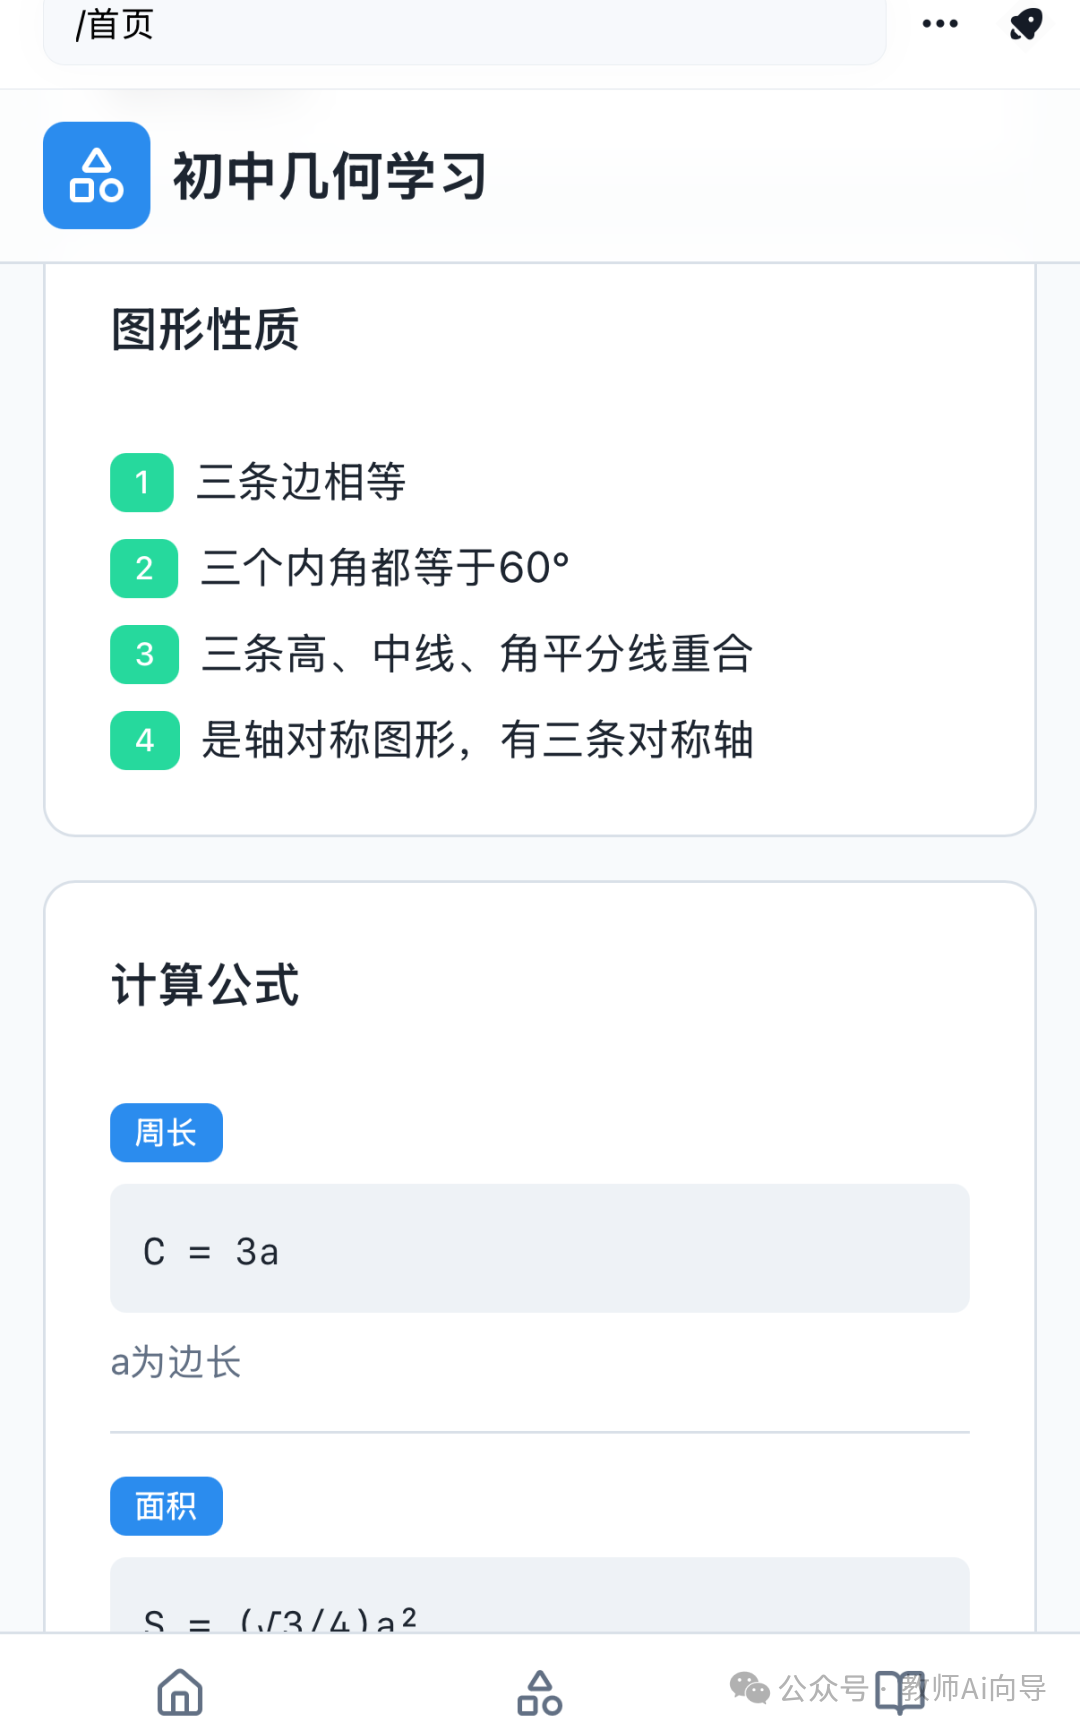Click the area formula S box
1080x1731 pixels.
tap(539, 1598)
